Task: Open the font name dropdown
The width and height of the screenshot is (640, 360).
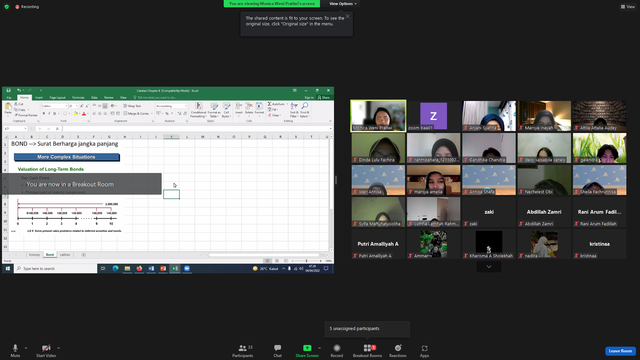Action: 66,106
